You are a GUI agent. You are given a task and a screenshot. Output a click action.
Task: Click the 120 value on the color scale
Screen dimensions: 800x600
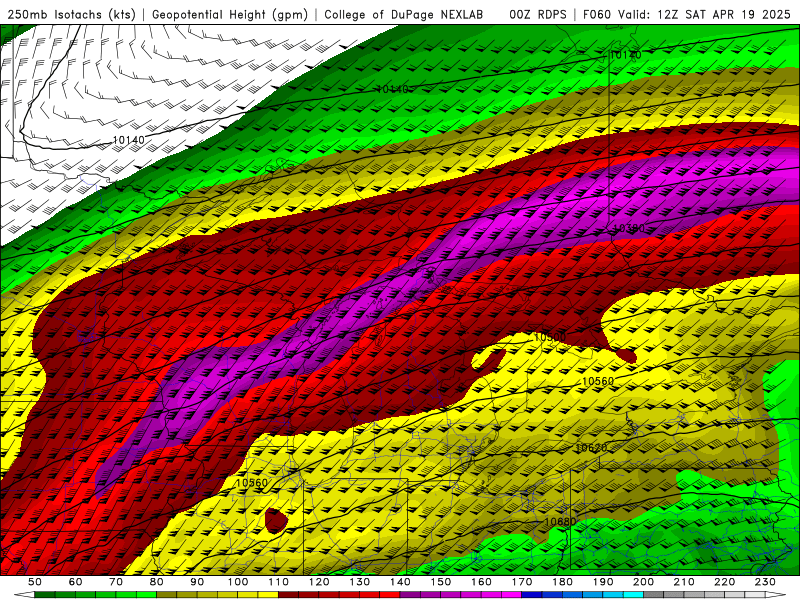[x=319, y=582]
